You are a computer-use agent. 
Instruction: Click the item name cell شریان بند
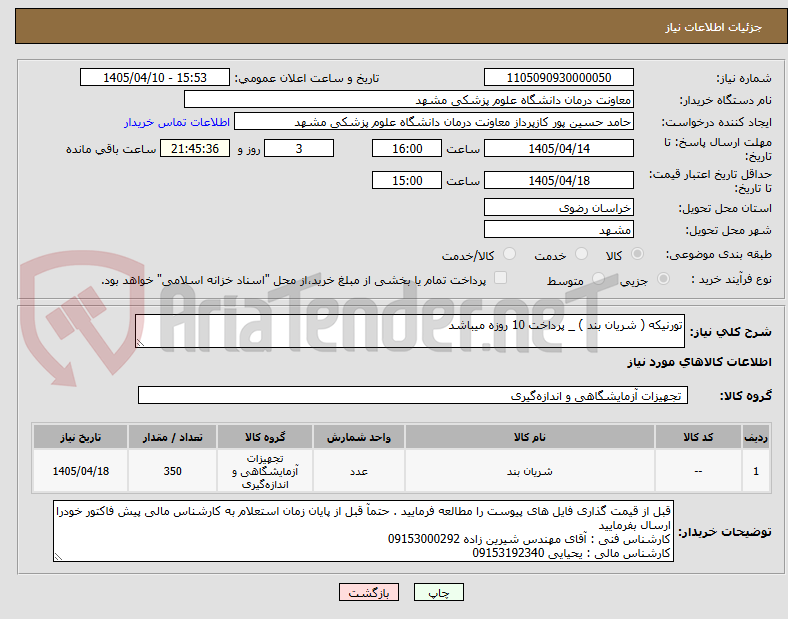(x=530, y=471)
